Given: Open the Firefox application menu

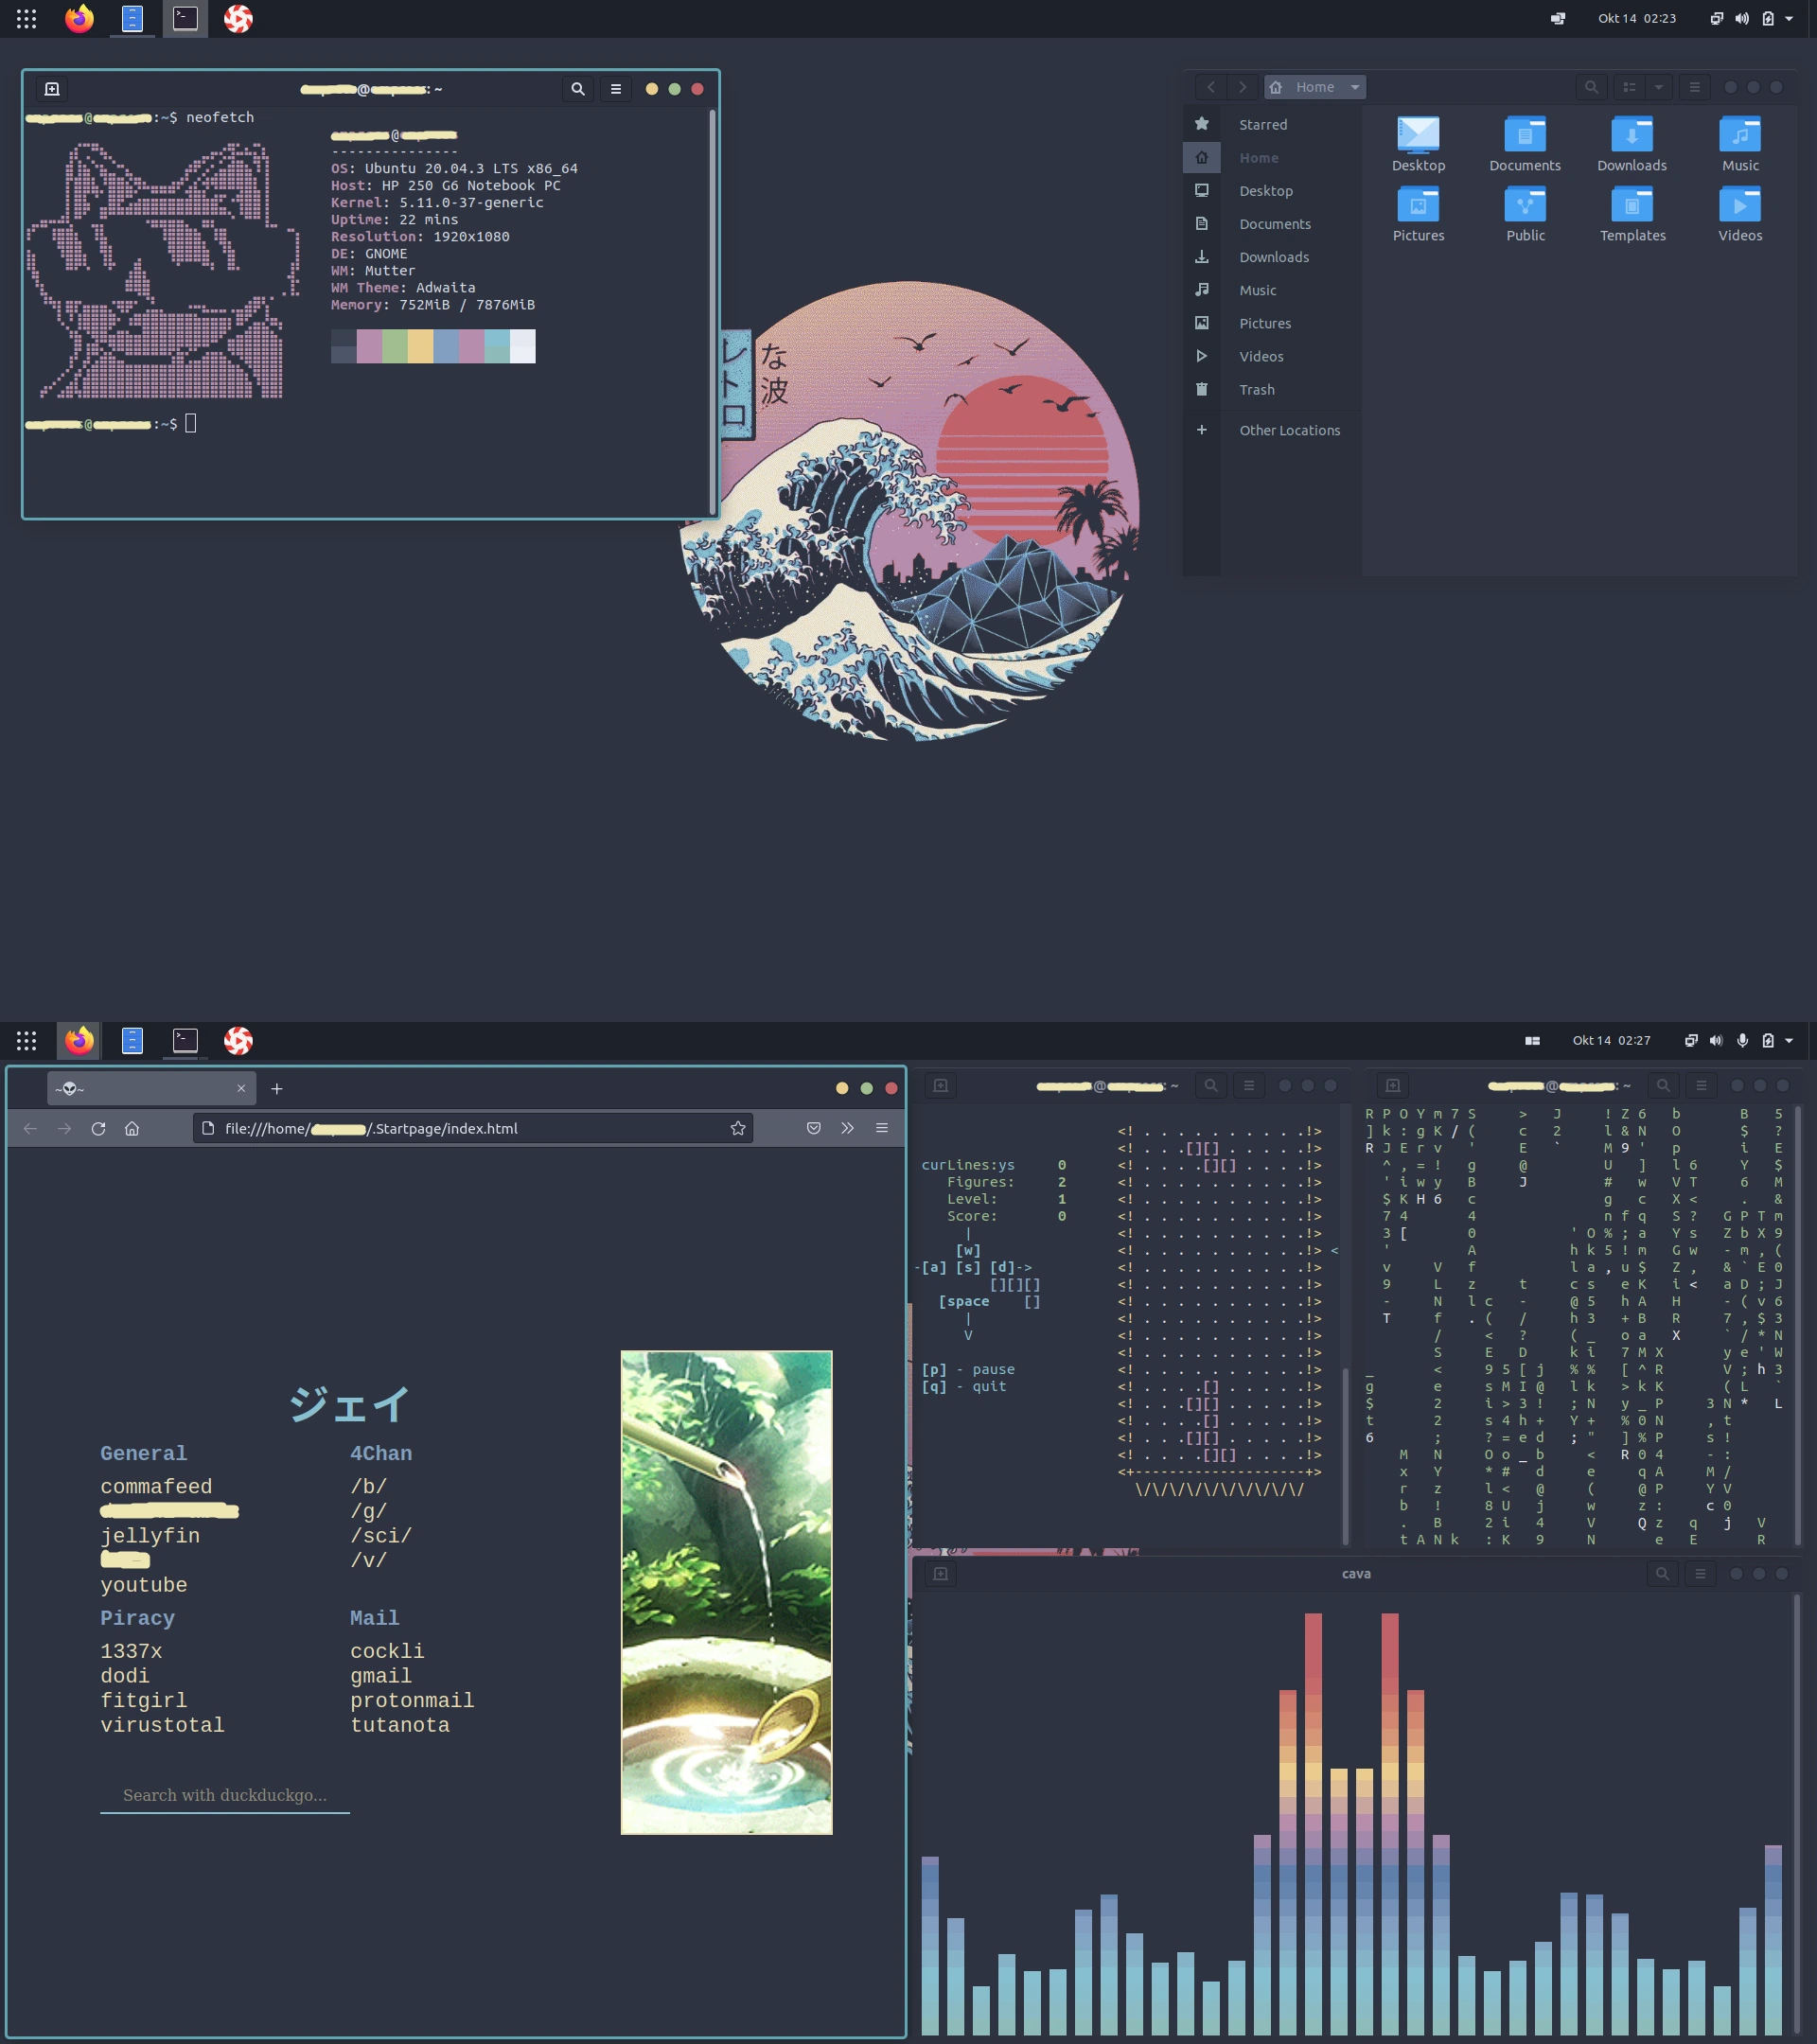Looking at the screenshot, I should coord(882,1128).
